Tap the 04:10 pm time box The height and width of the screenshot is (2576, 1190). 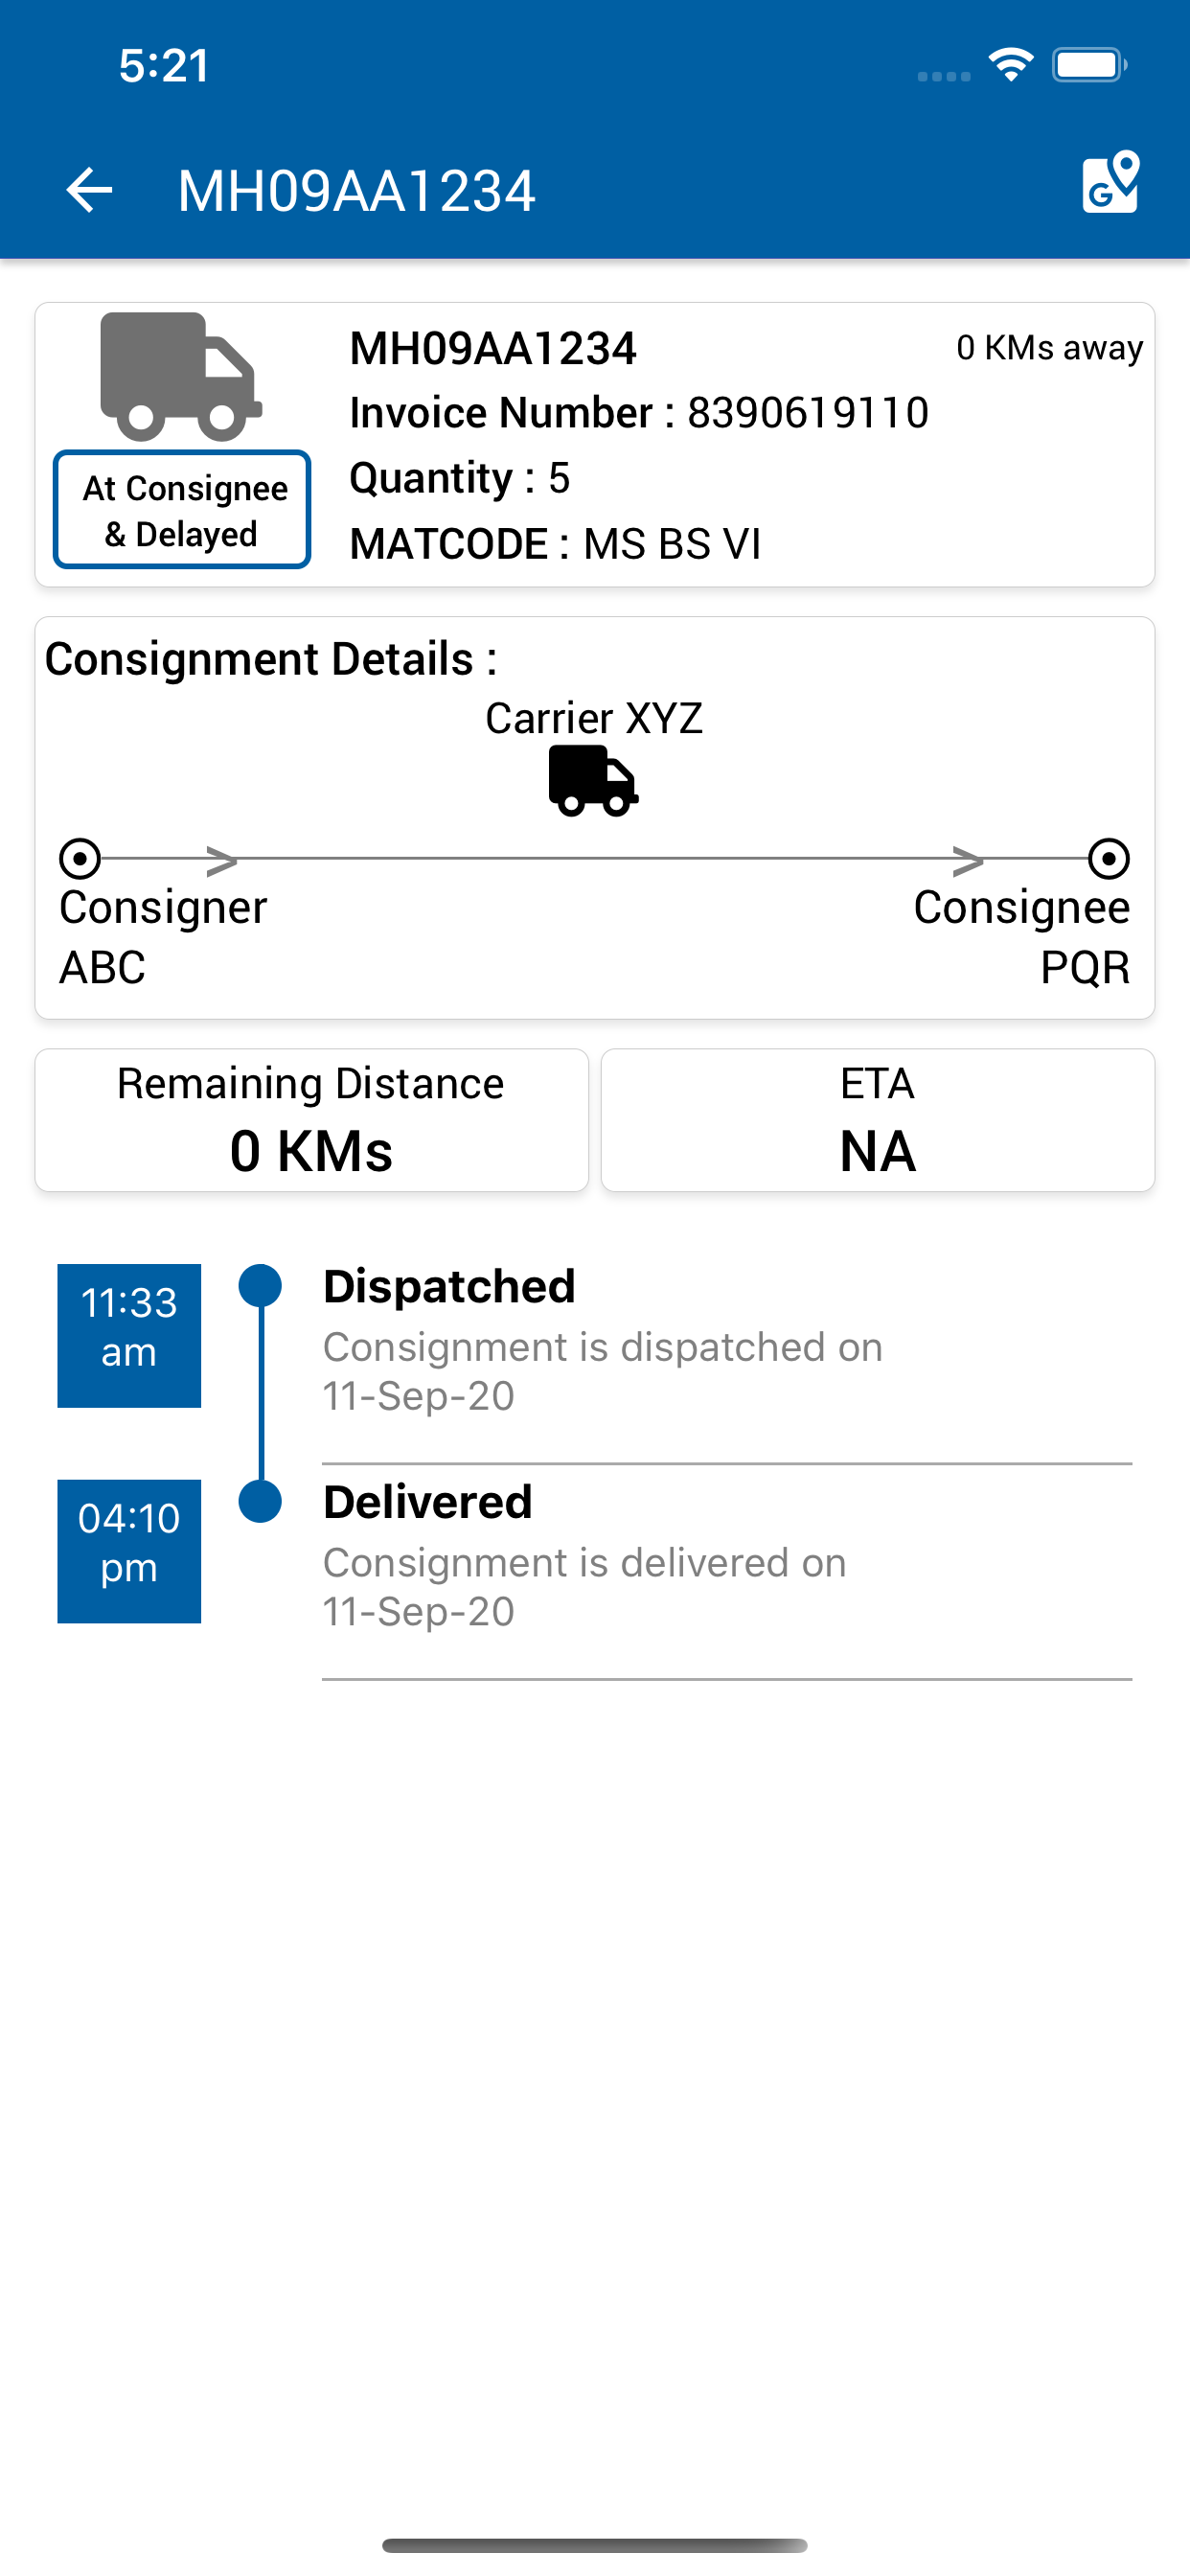[129, 1551]
